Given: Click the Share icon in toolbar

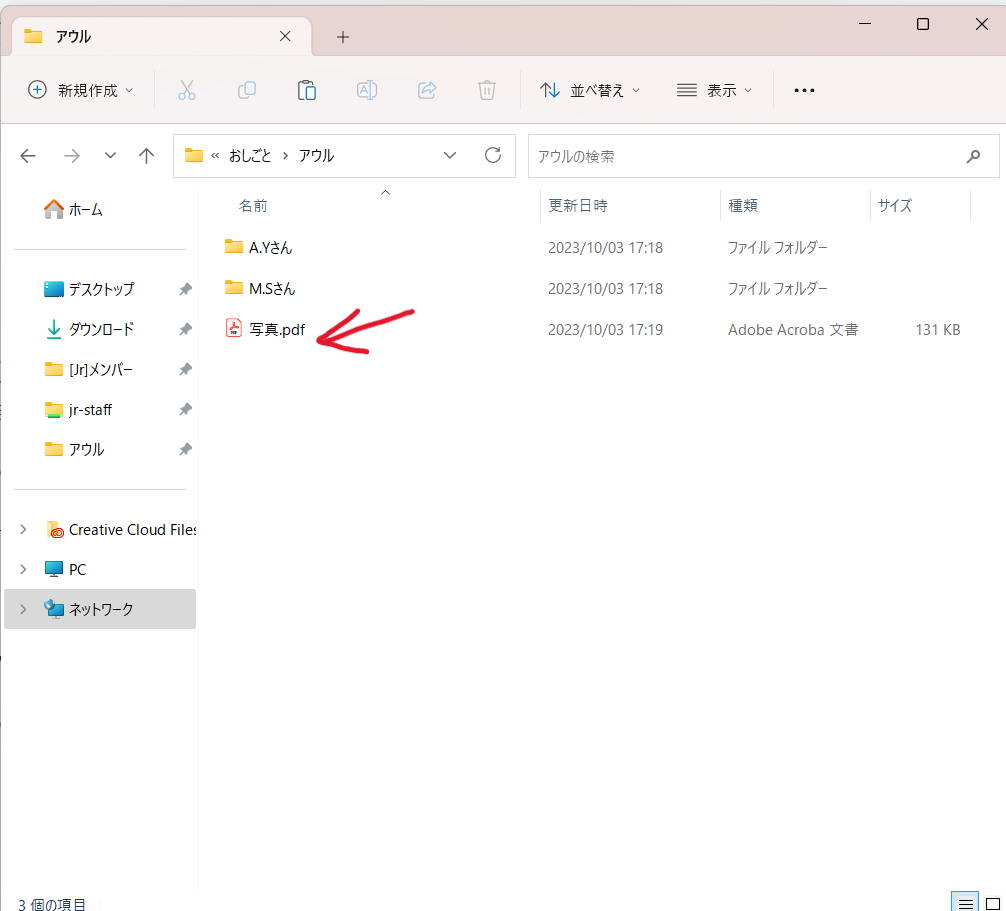Looking at the screenshot, I should [427, 90].
